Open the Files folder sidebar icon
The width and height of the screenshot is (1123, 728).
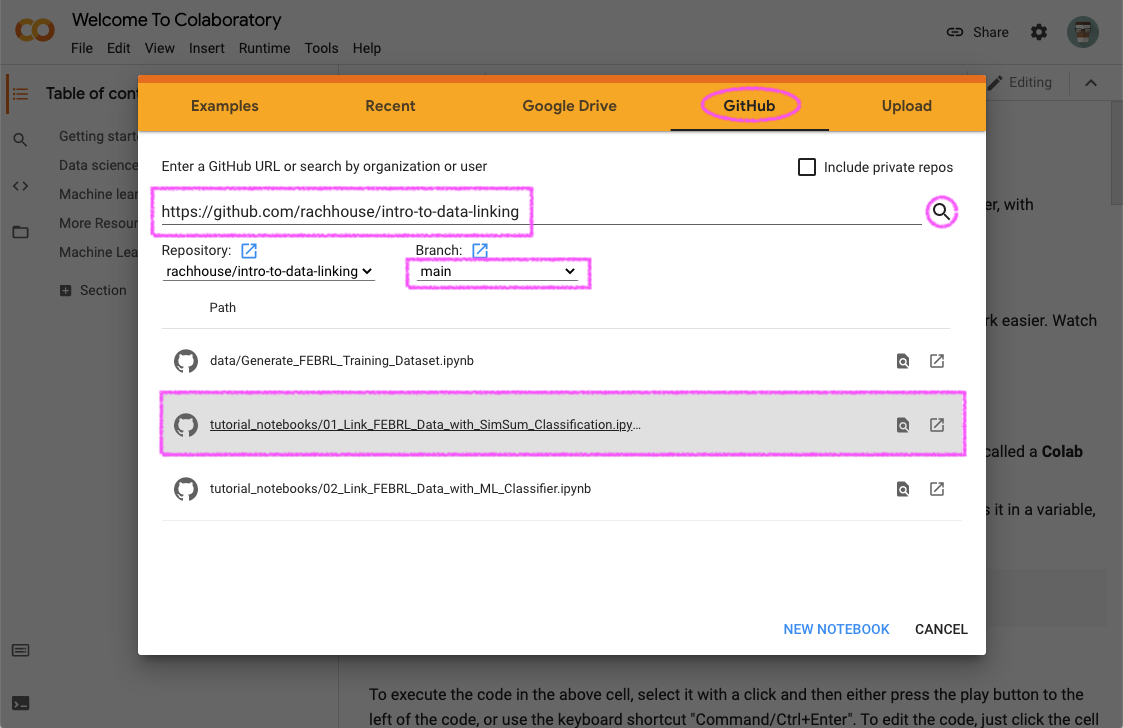[21, 232]
